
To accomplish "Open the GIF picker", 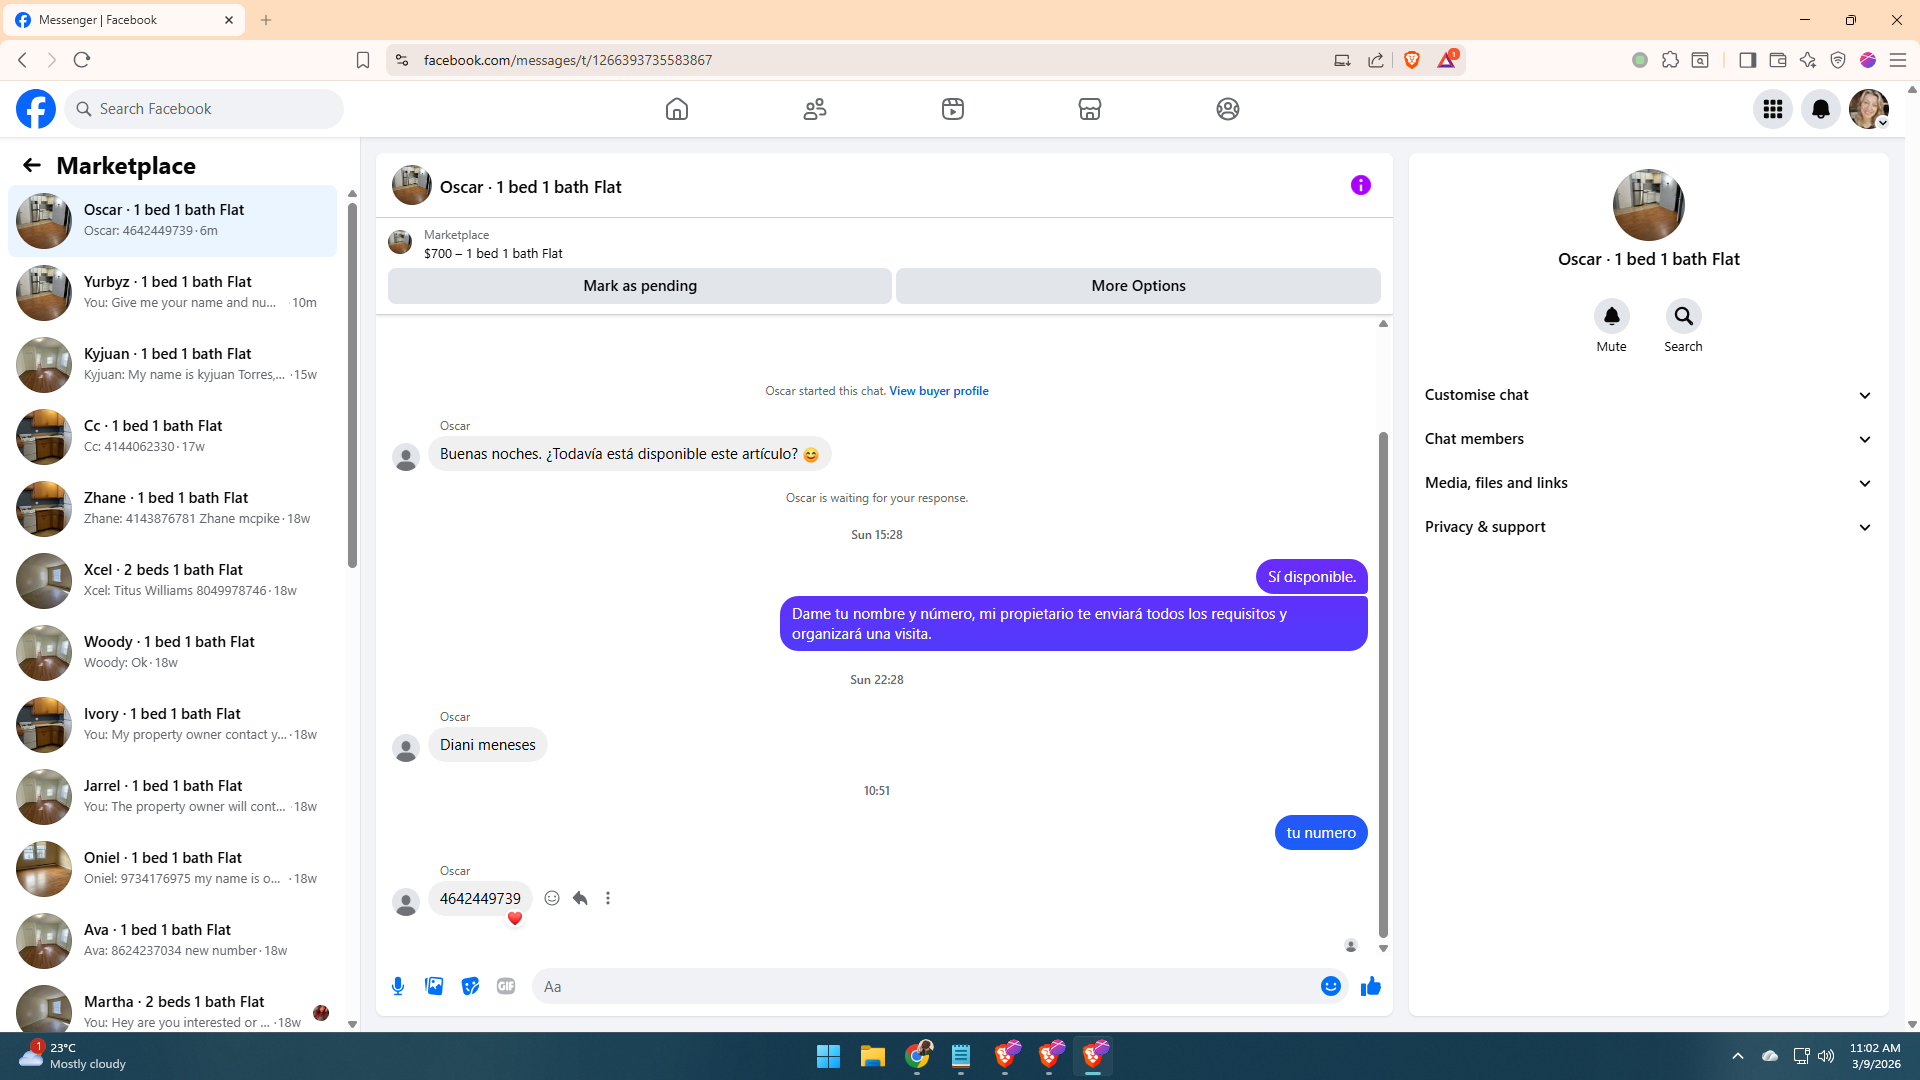I will tap(506, 986).
